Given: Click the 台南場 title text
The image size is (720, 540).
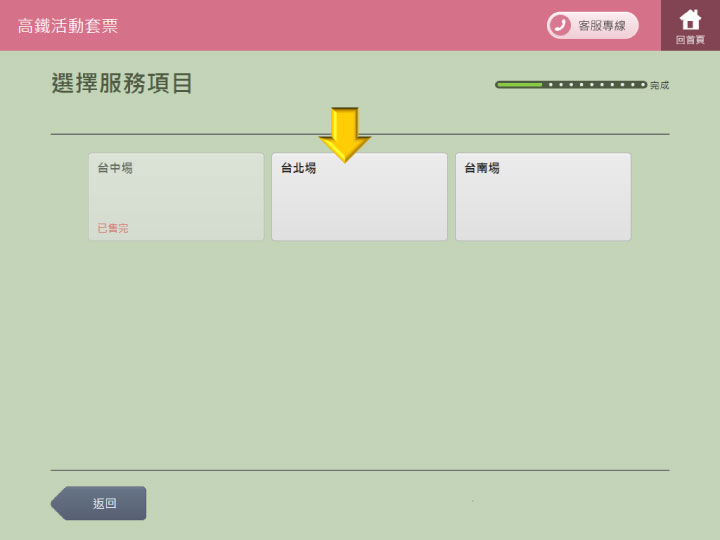Looking at the screenshot, I should (x=482, y=168).
